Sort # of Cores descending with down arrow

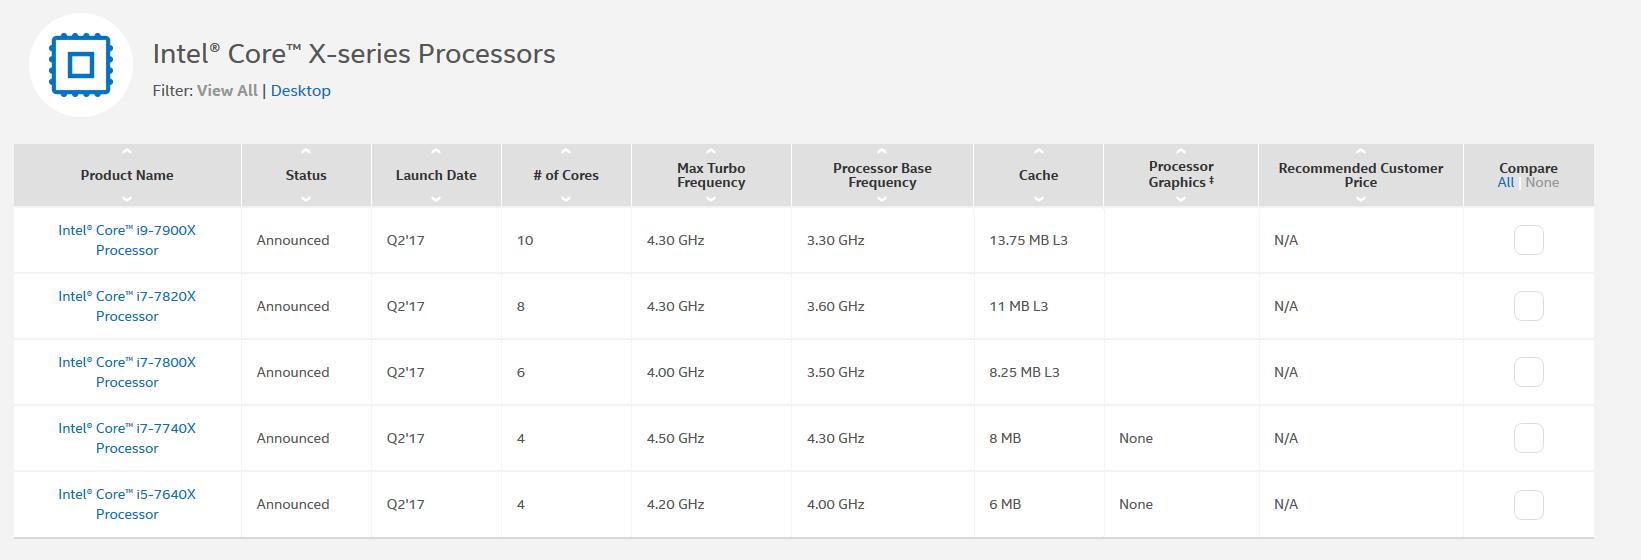[x=566, y=198]
